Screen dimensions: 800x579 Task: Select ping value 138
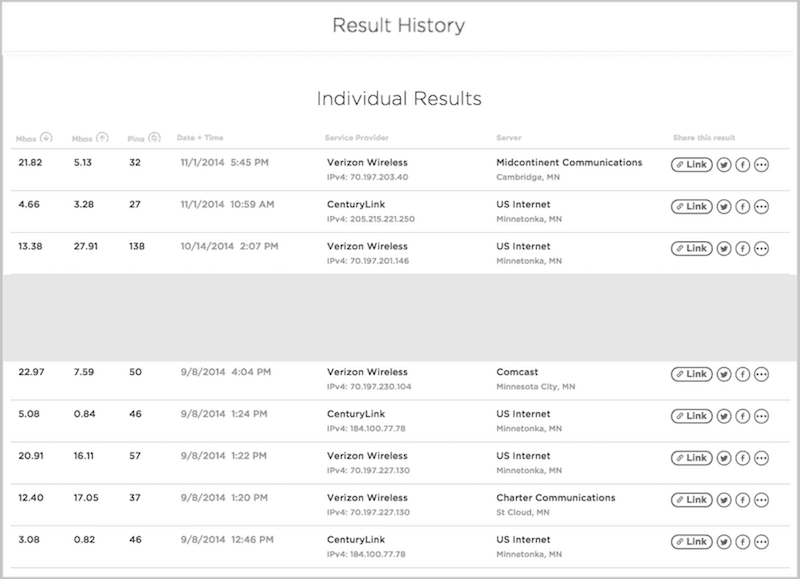point(137,246)
